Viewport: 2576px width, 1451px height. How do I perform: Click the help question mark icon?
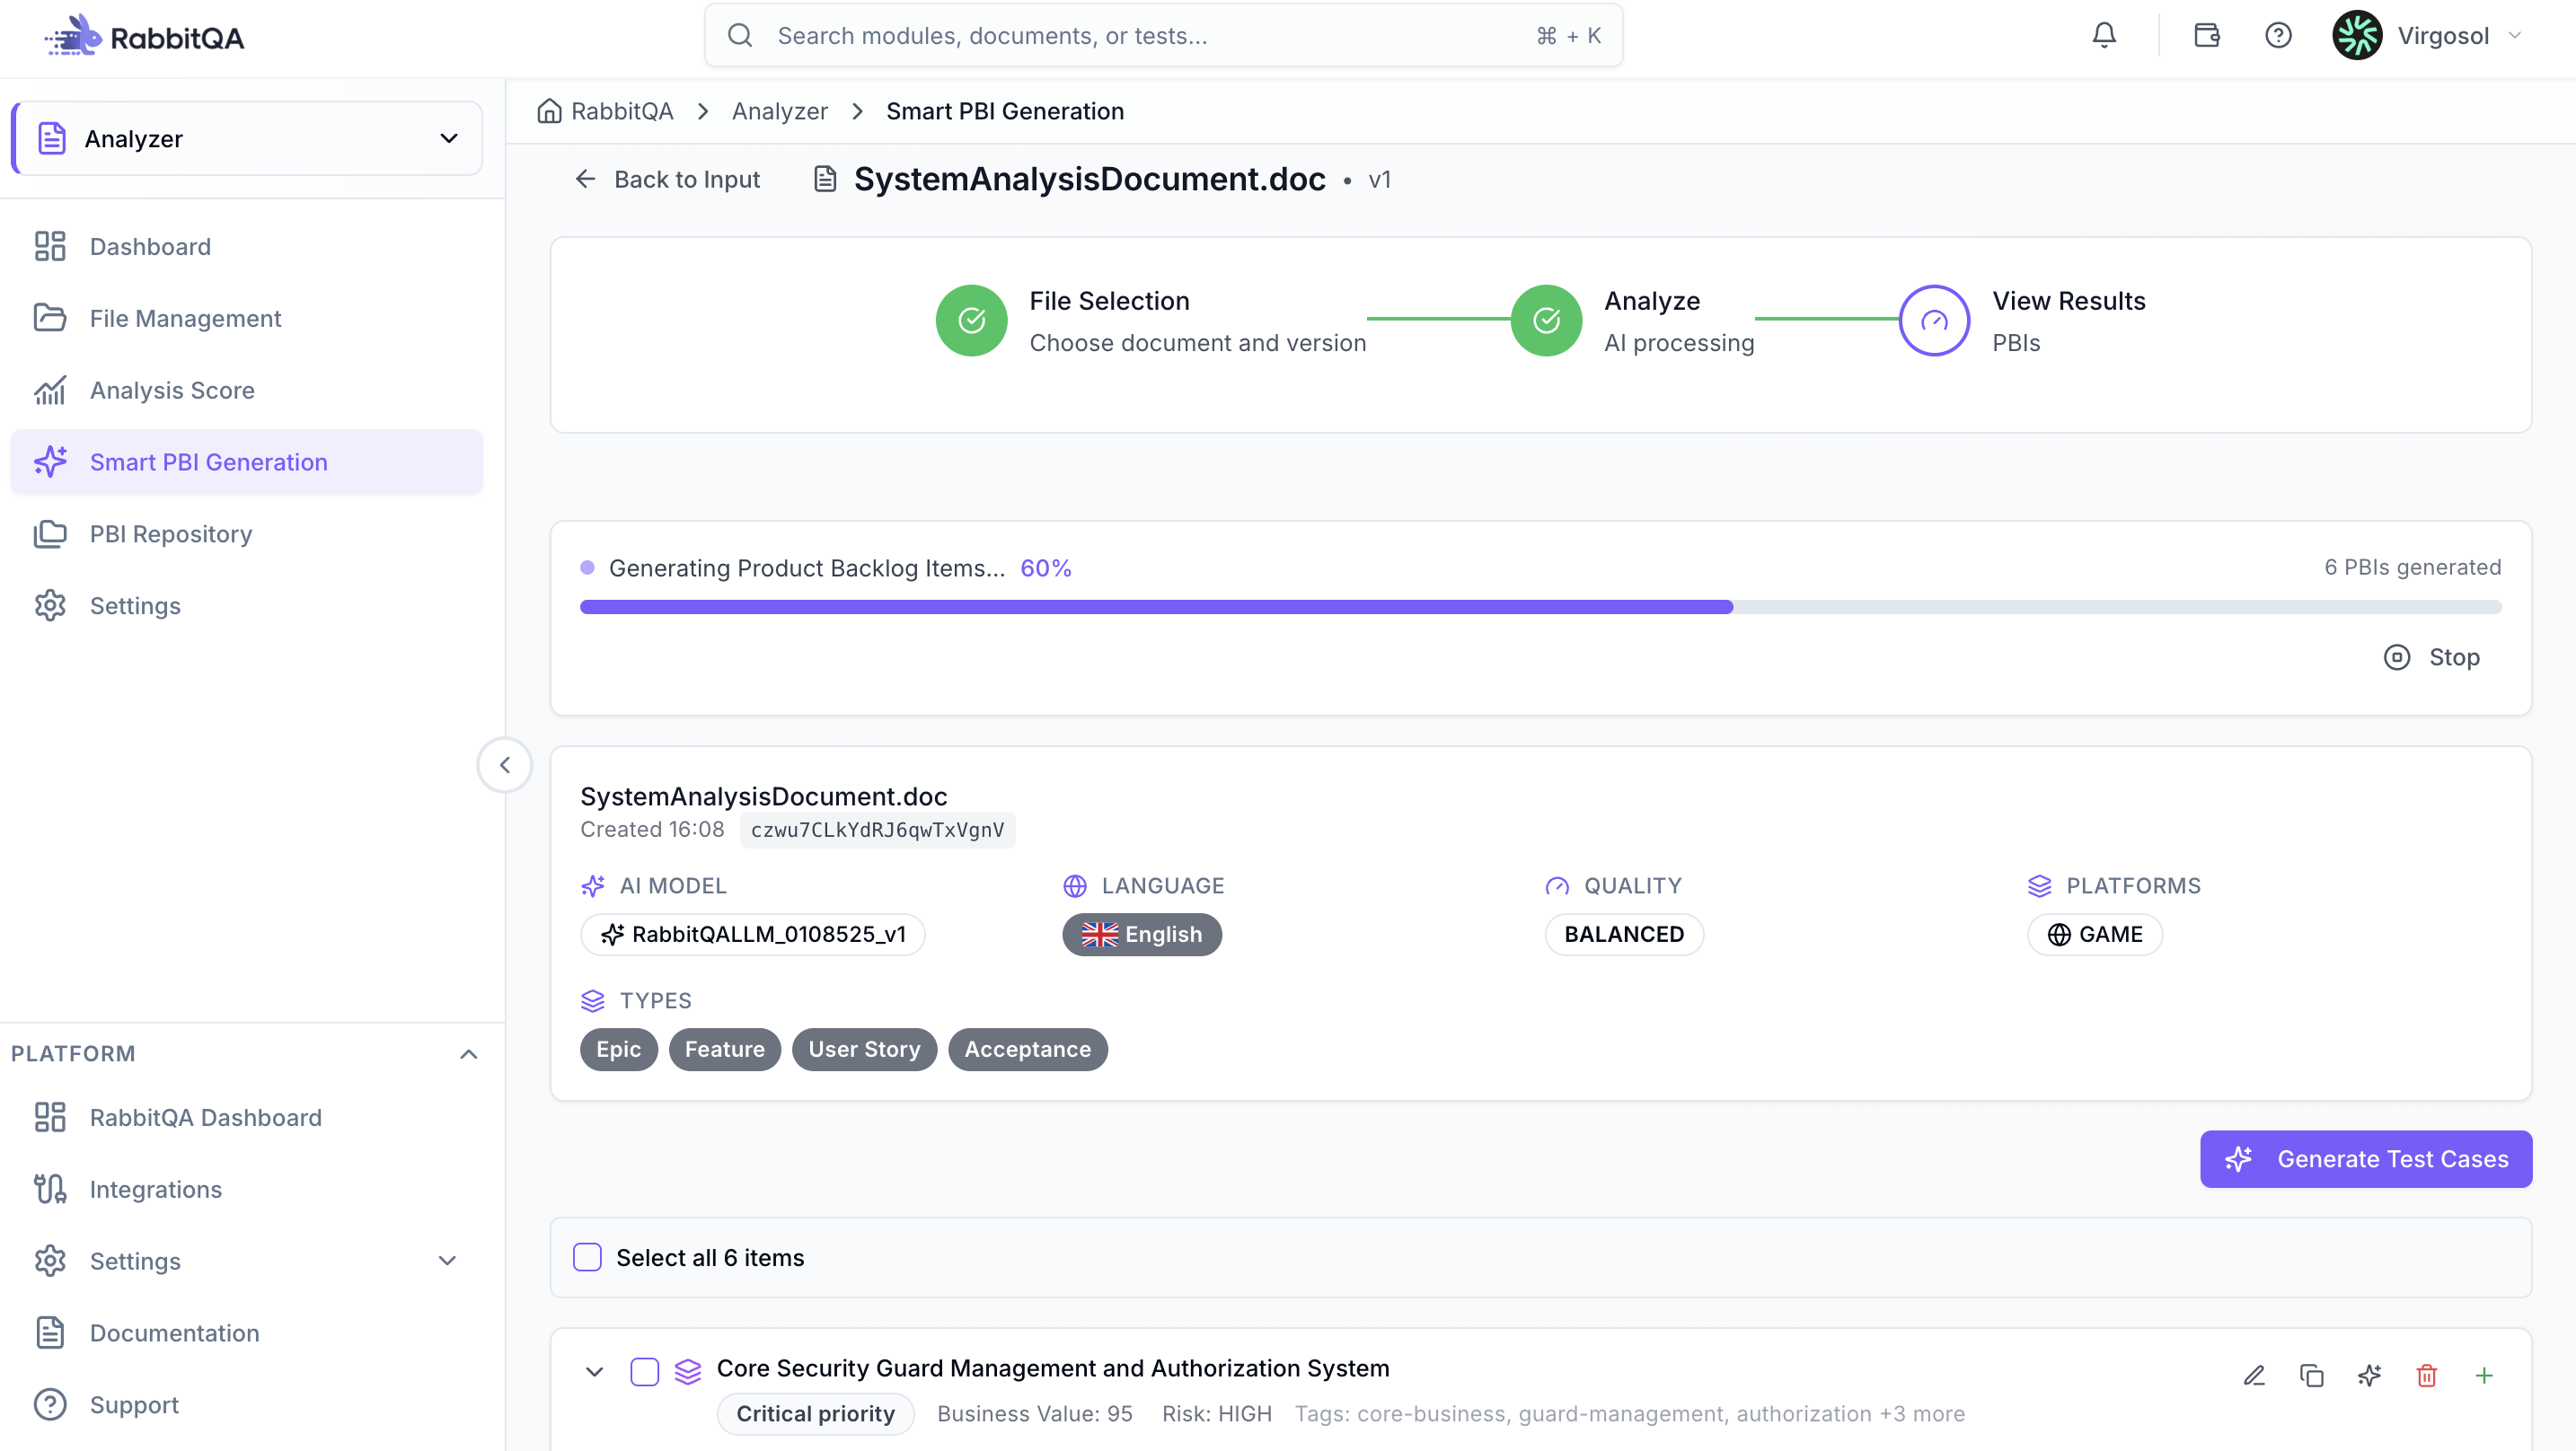(x=2278, y=36)
